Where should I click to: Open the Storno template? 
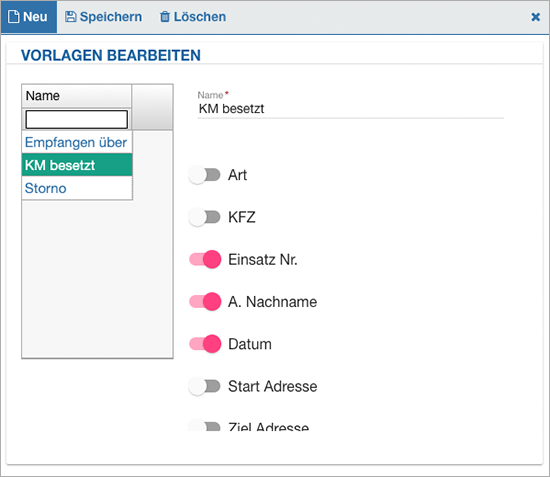pyautogui.click(x=77, y=188)
